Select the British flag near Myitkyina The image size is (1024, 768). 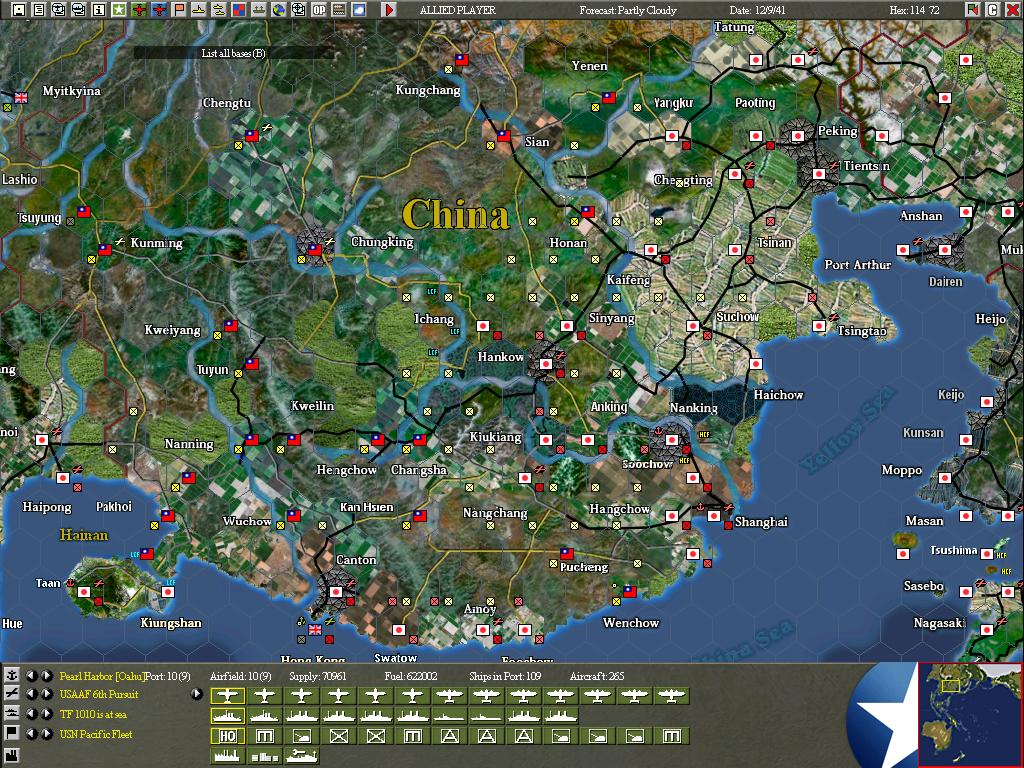[21, 97]
